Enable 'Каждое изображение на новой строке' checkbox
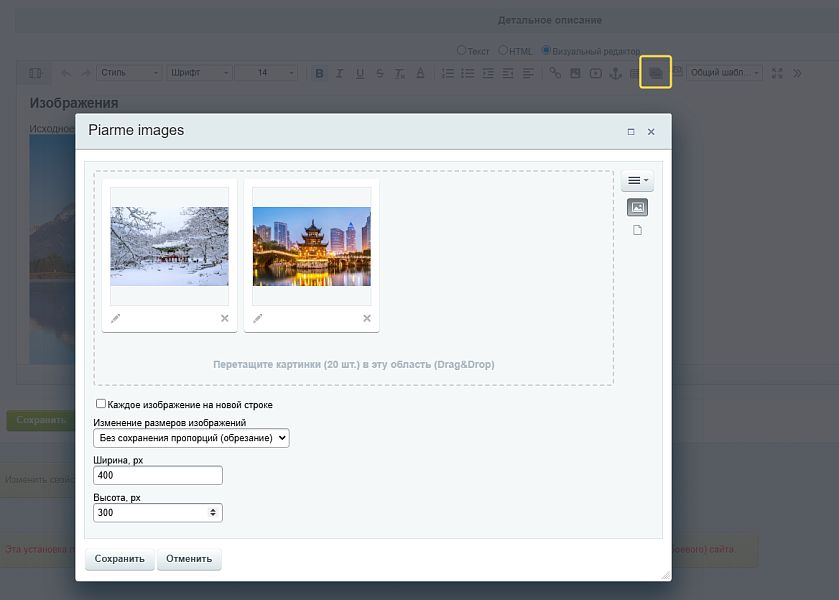839x600 pixels. pyautogui.click(x=101, y=404)
